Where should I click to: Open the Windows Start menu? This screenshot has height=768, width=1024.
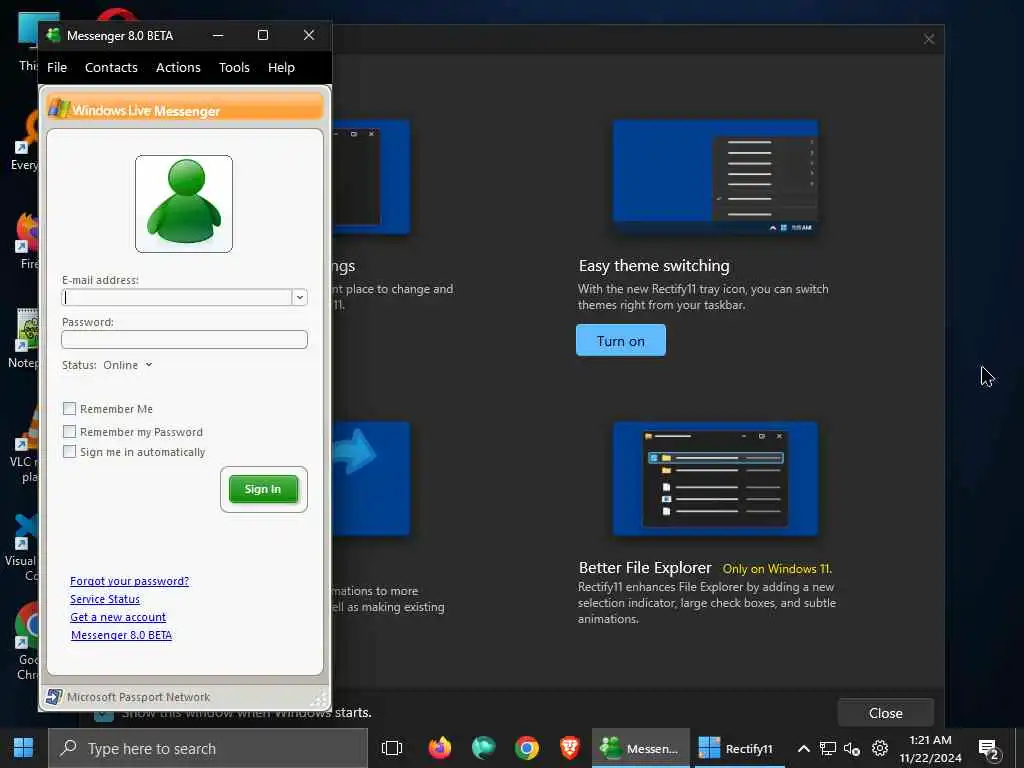(24, 748)
